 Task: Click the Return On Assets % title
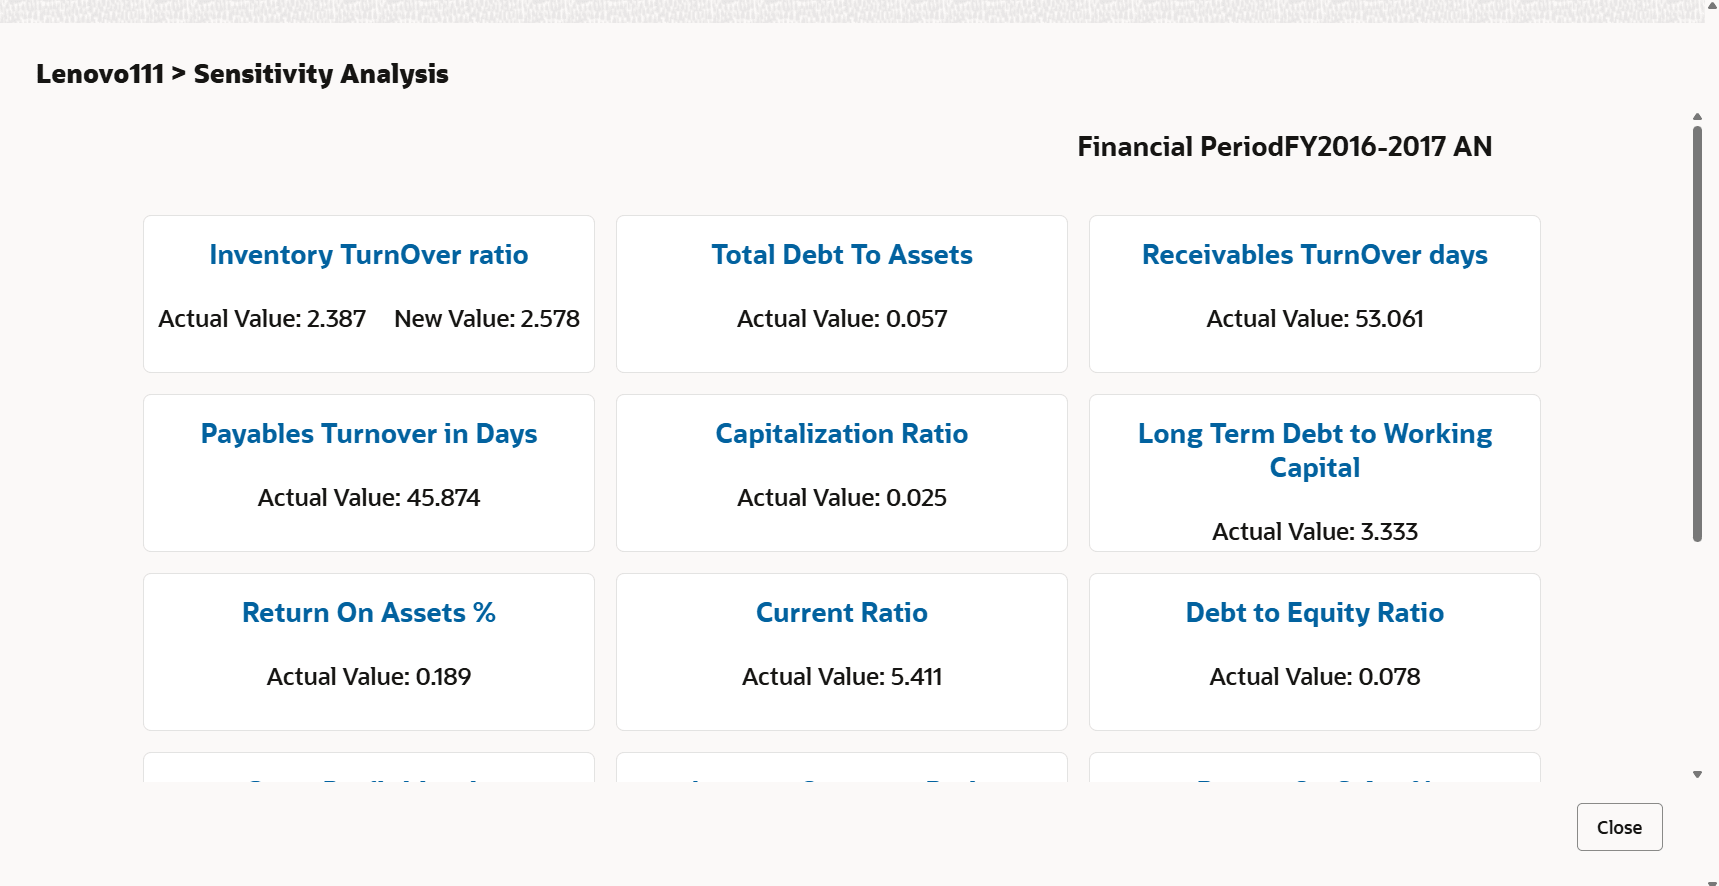[x=369, y=613]
